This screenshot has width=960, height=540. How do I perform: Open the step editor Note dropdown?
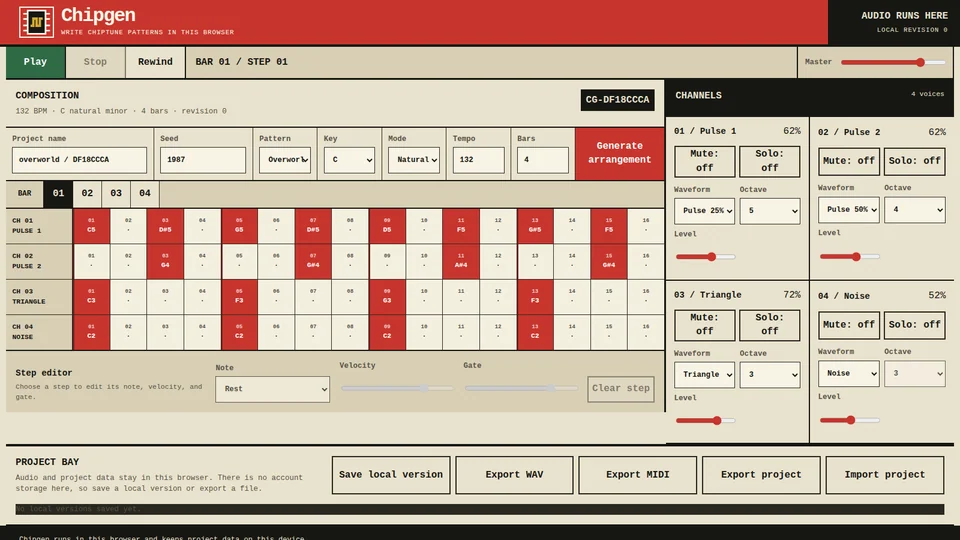tap(272, 389)
